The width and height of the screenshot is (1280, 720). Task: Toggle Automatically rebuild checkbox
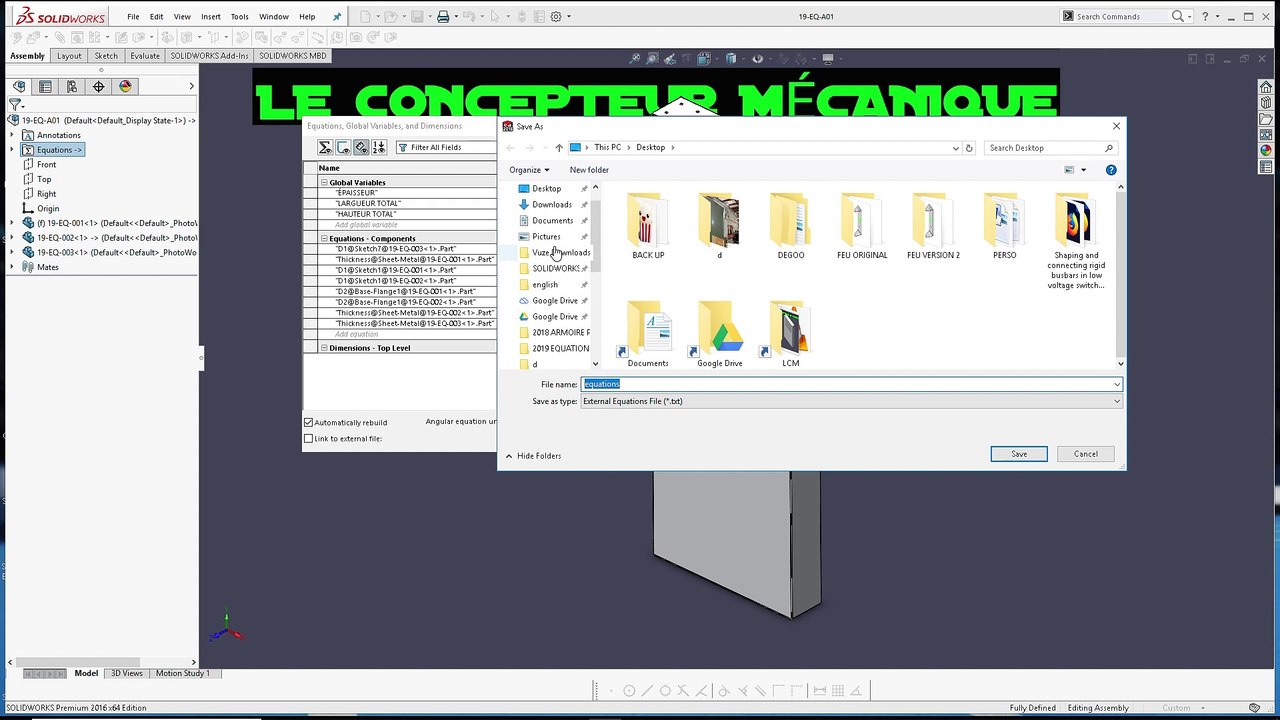[308, 423]
